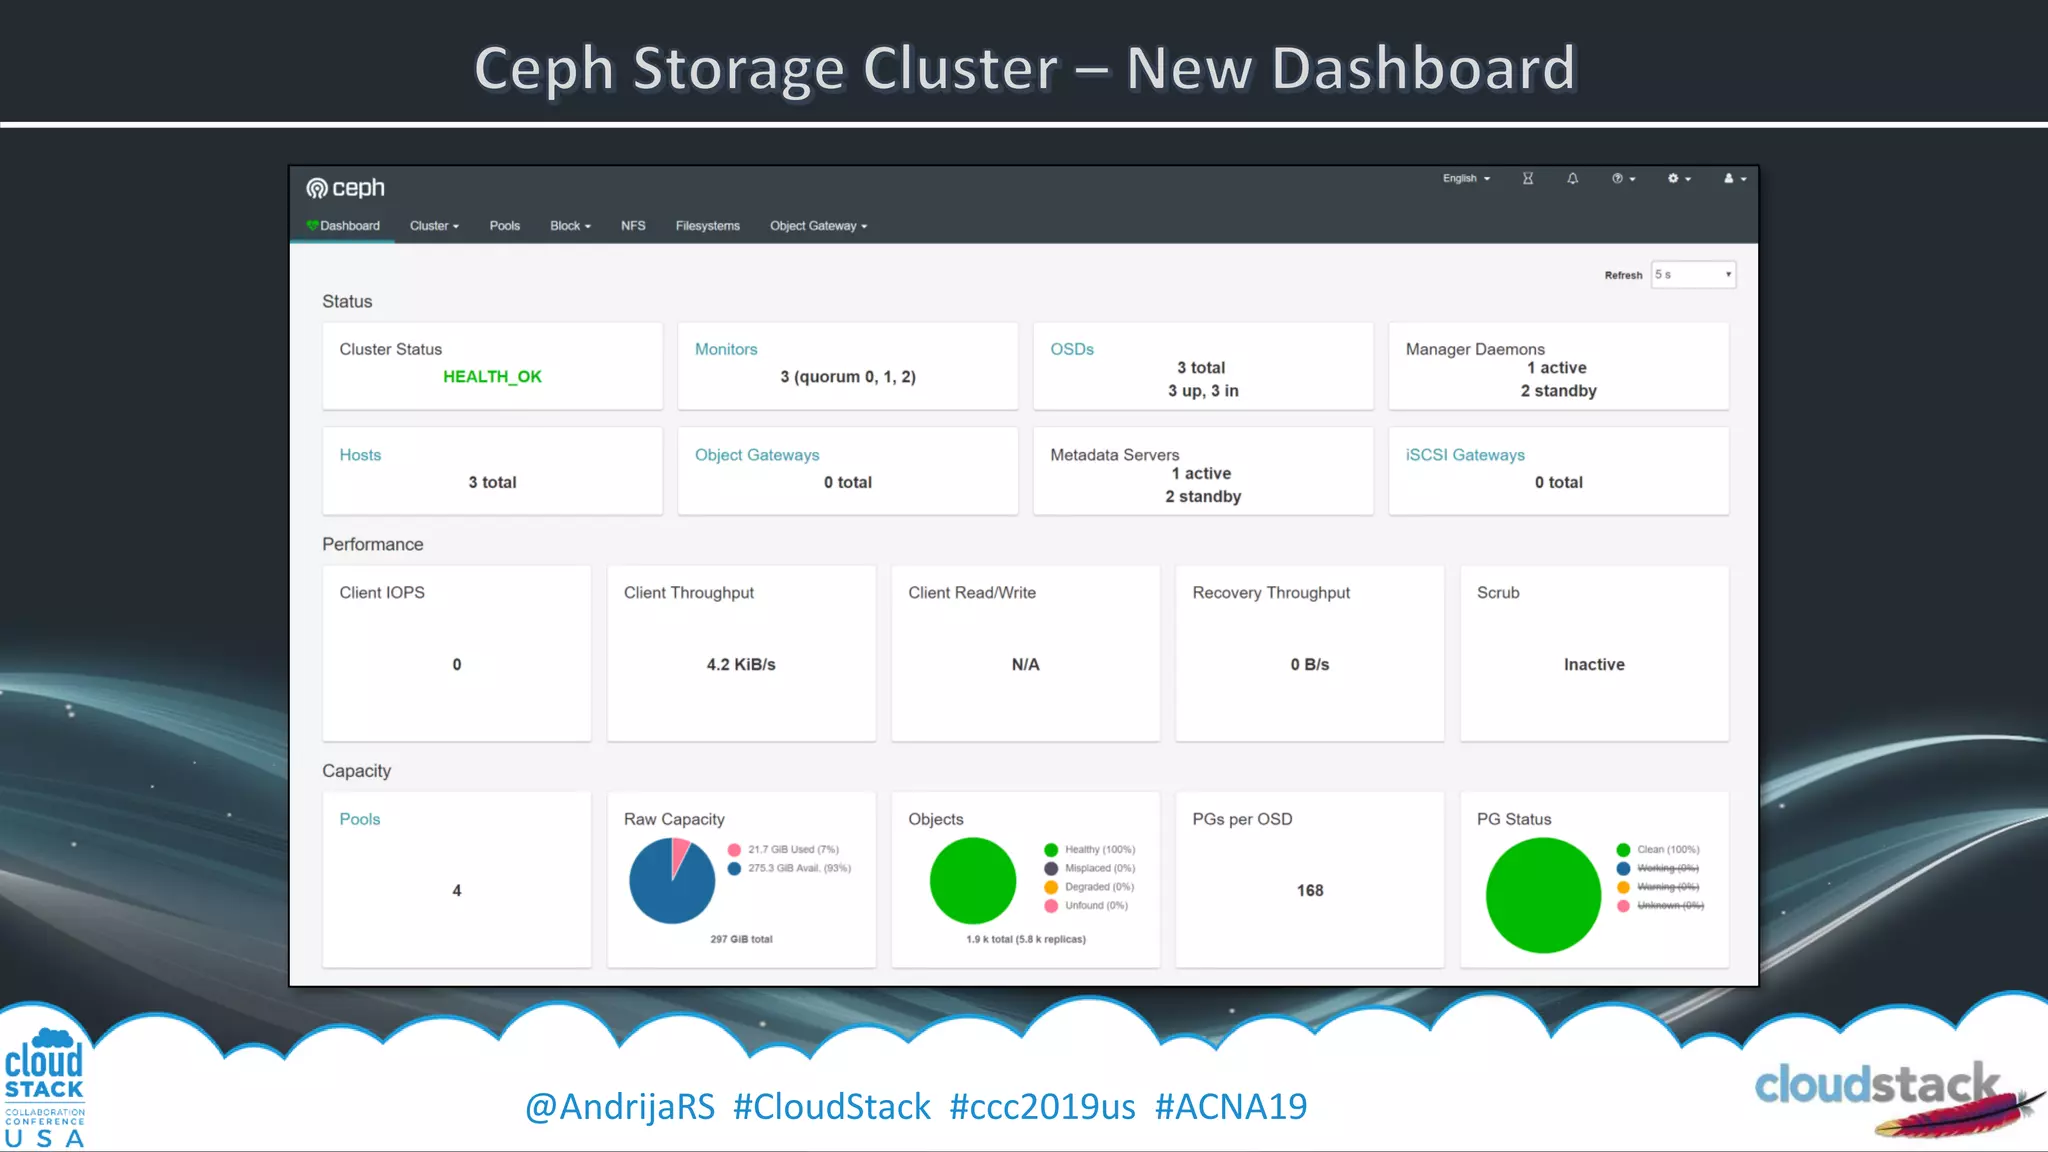
Task: Click the Objects green pie chart
Action: (x=973, y=880)
